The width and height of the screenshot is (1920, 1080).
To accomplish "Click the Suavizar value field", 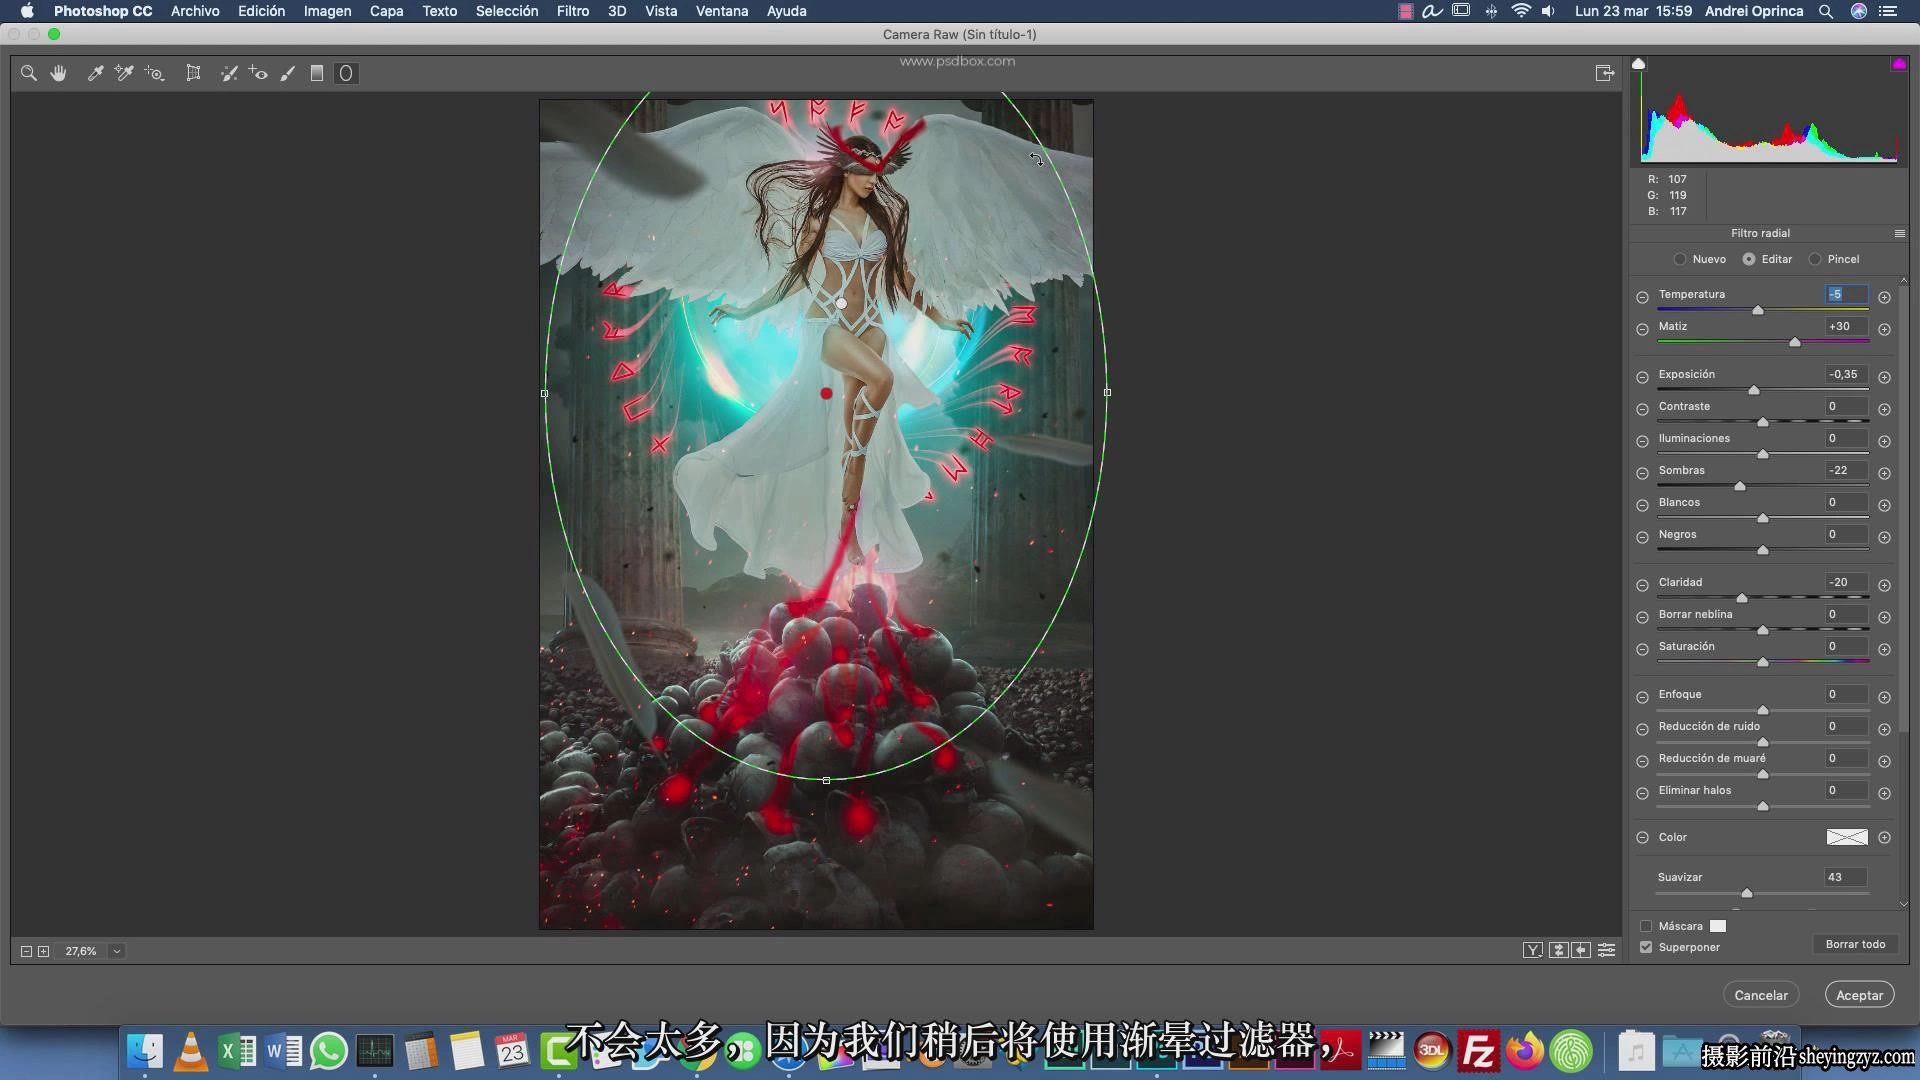I will [1846, 877].
